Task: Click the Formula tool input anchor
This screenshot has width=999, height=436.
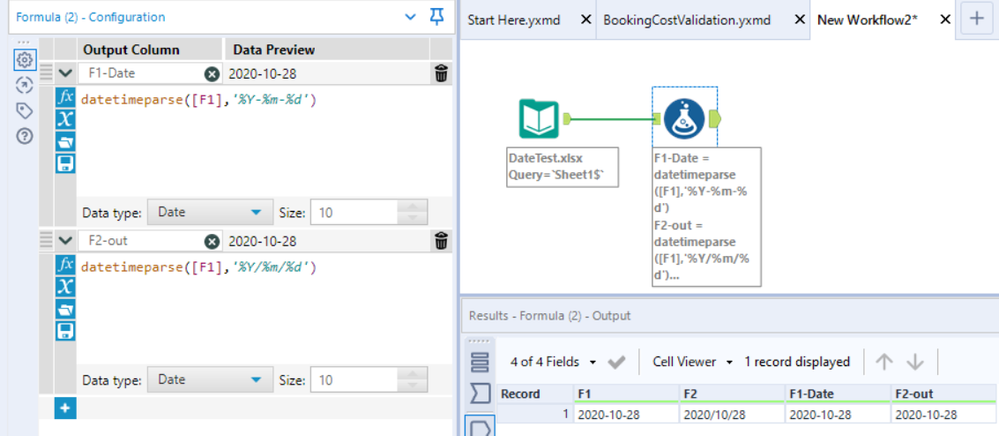Action: pos(657,119)
